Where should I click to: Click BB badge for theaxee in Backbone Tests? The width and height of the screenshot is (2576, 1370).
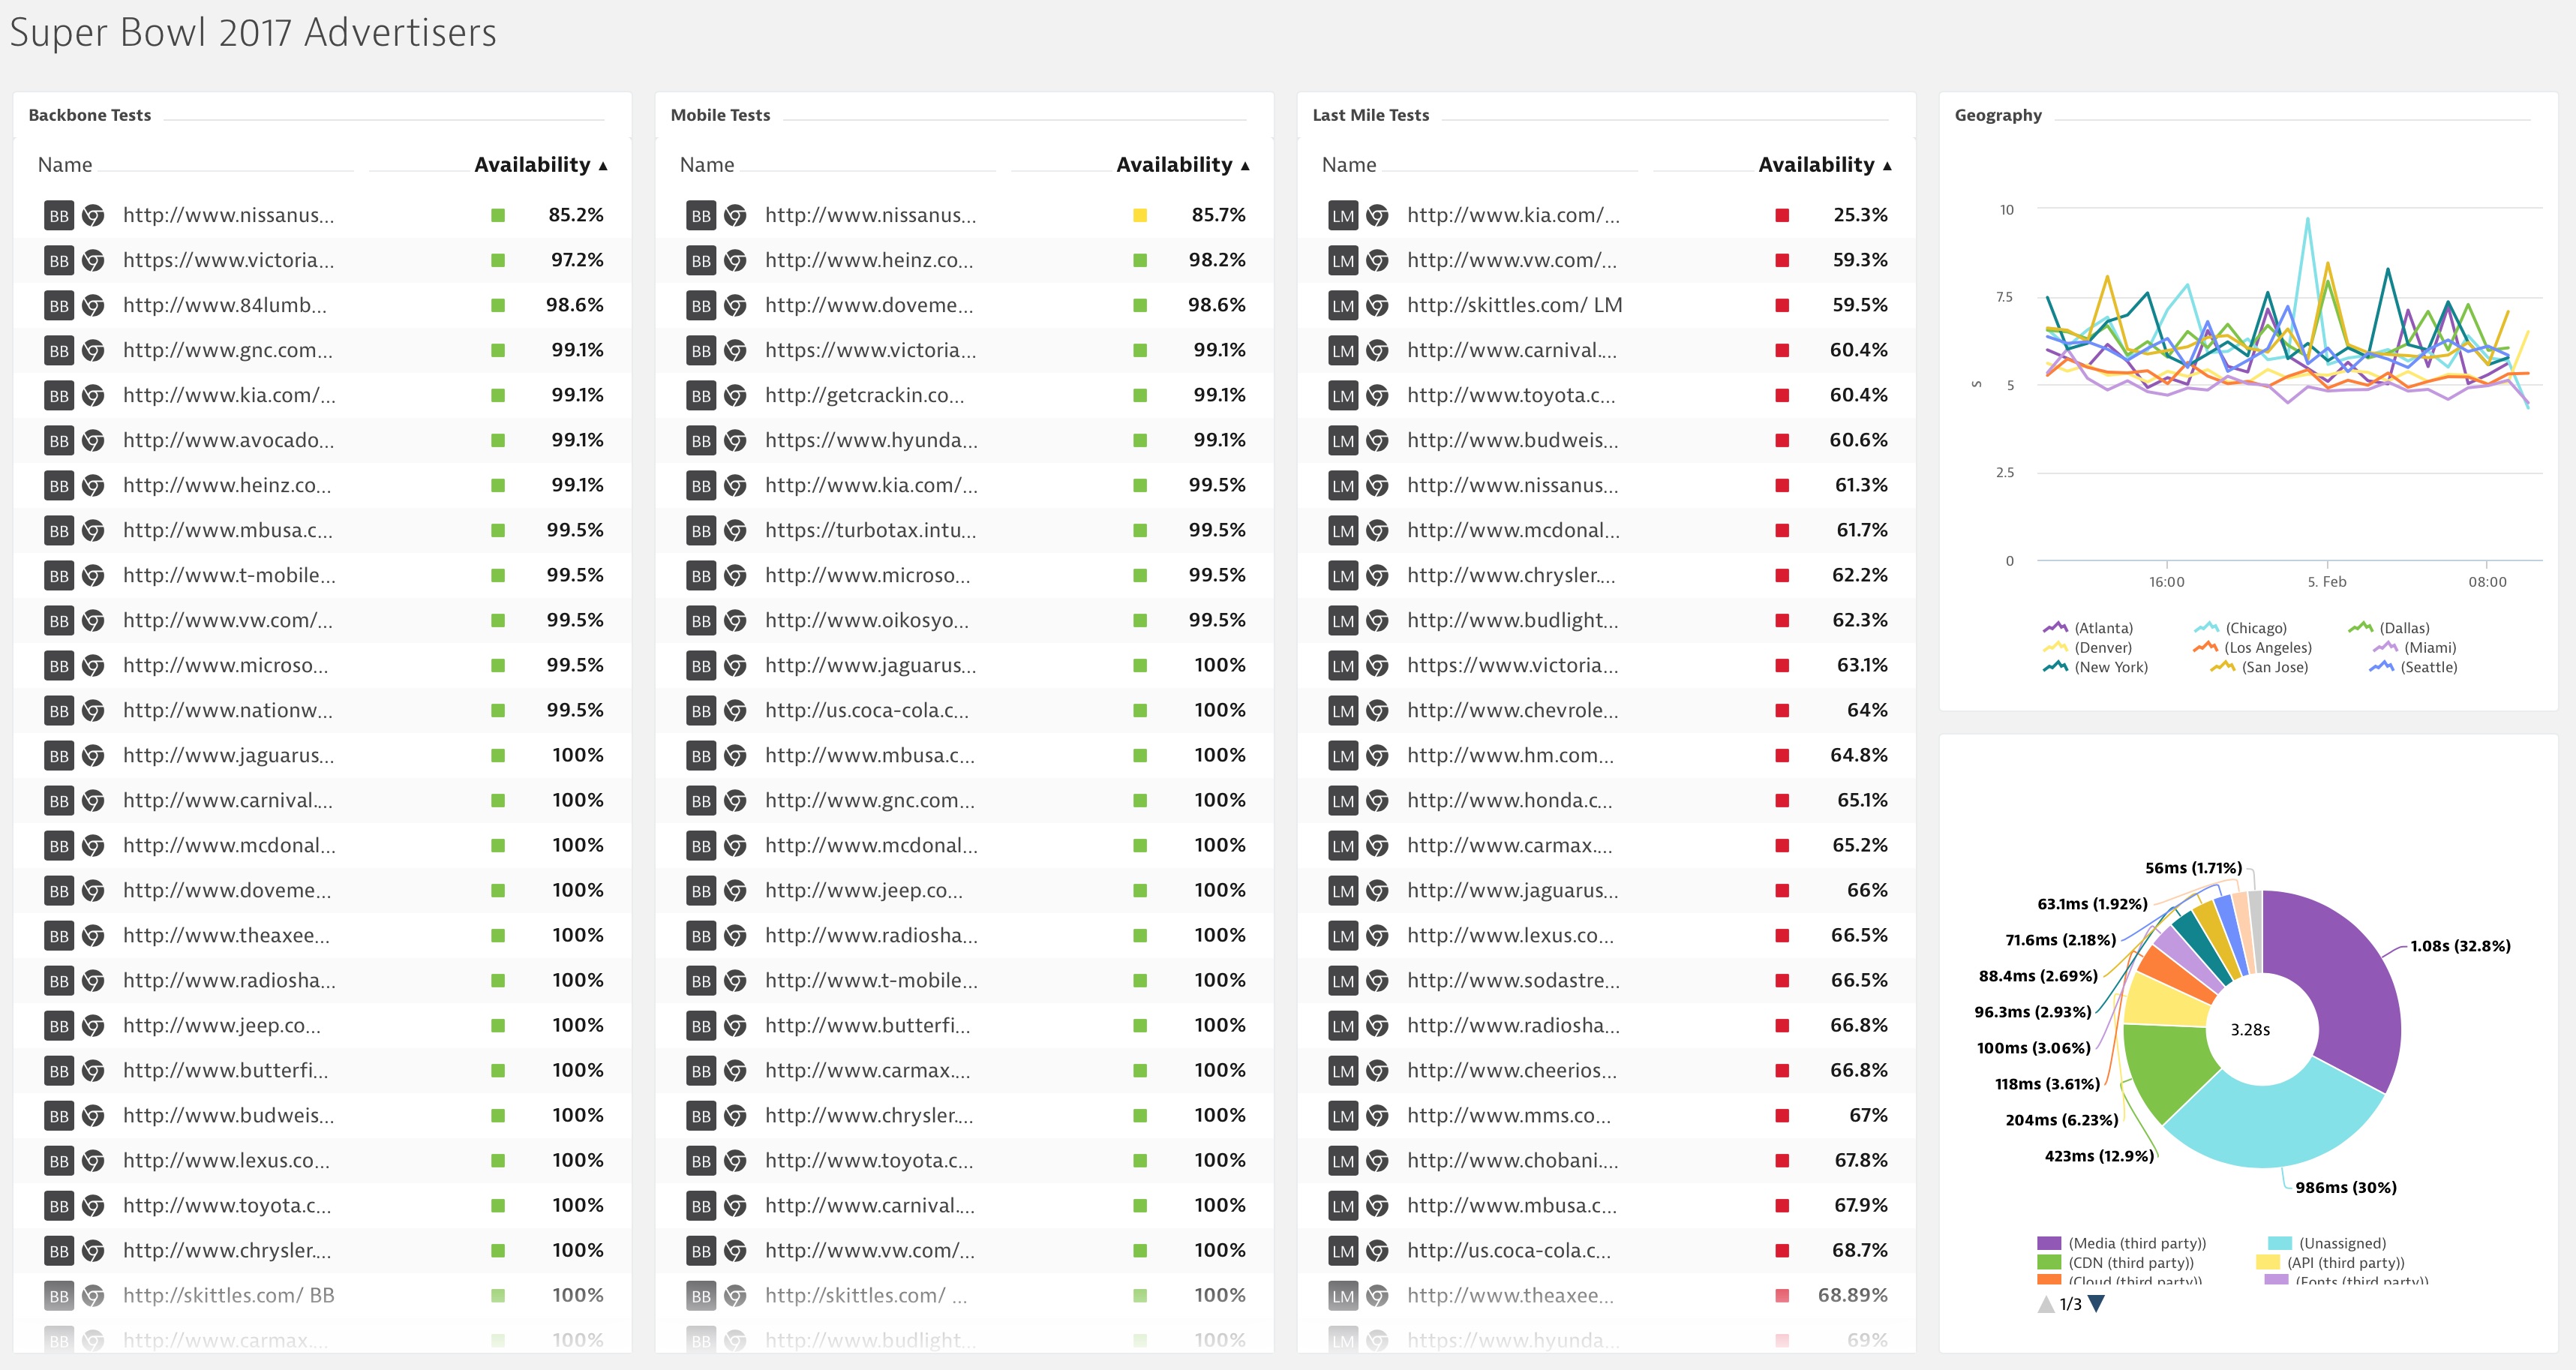pyautogui.click(x=59, y=935)
